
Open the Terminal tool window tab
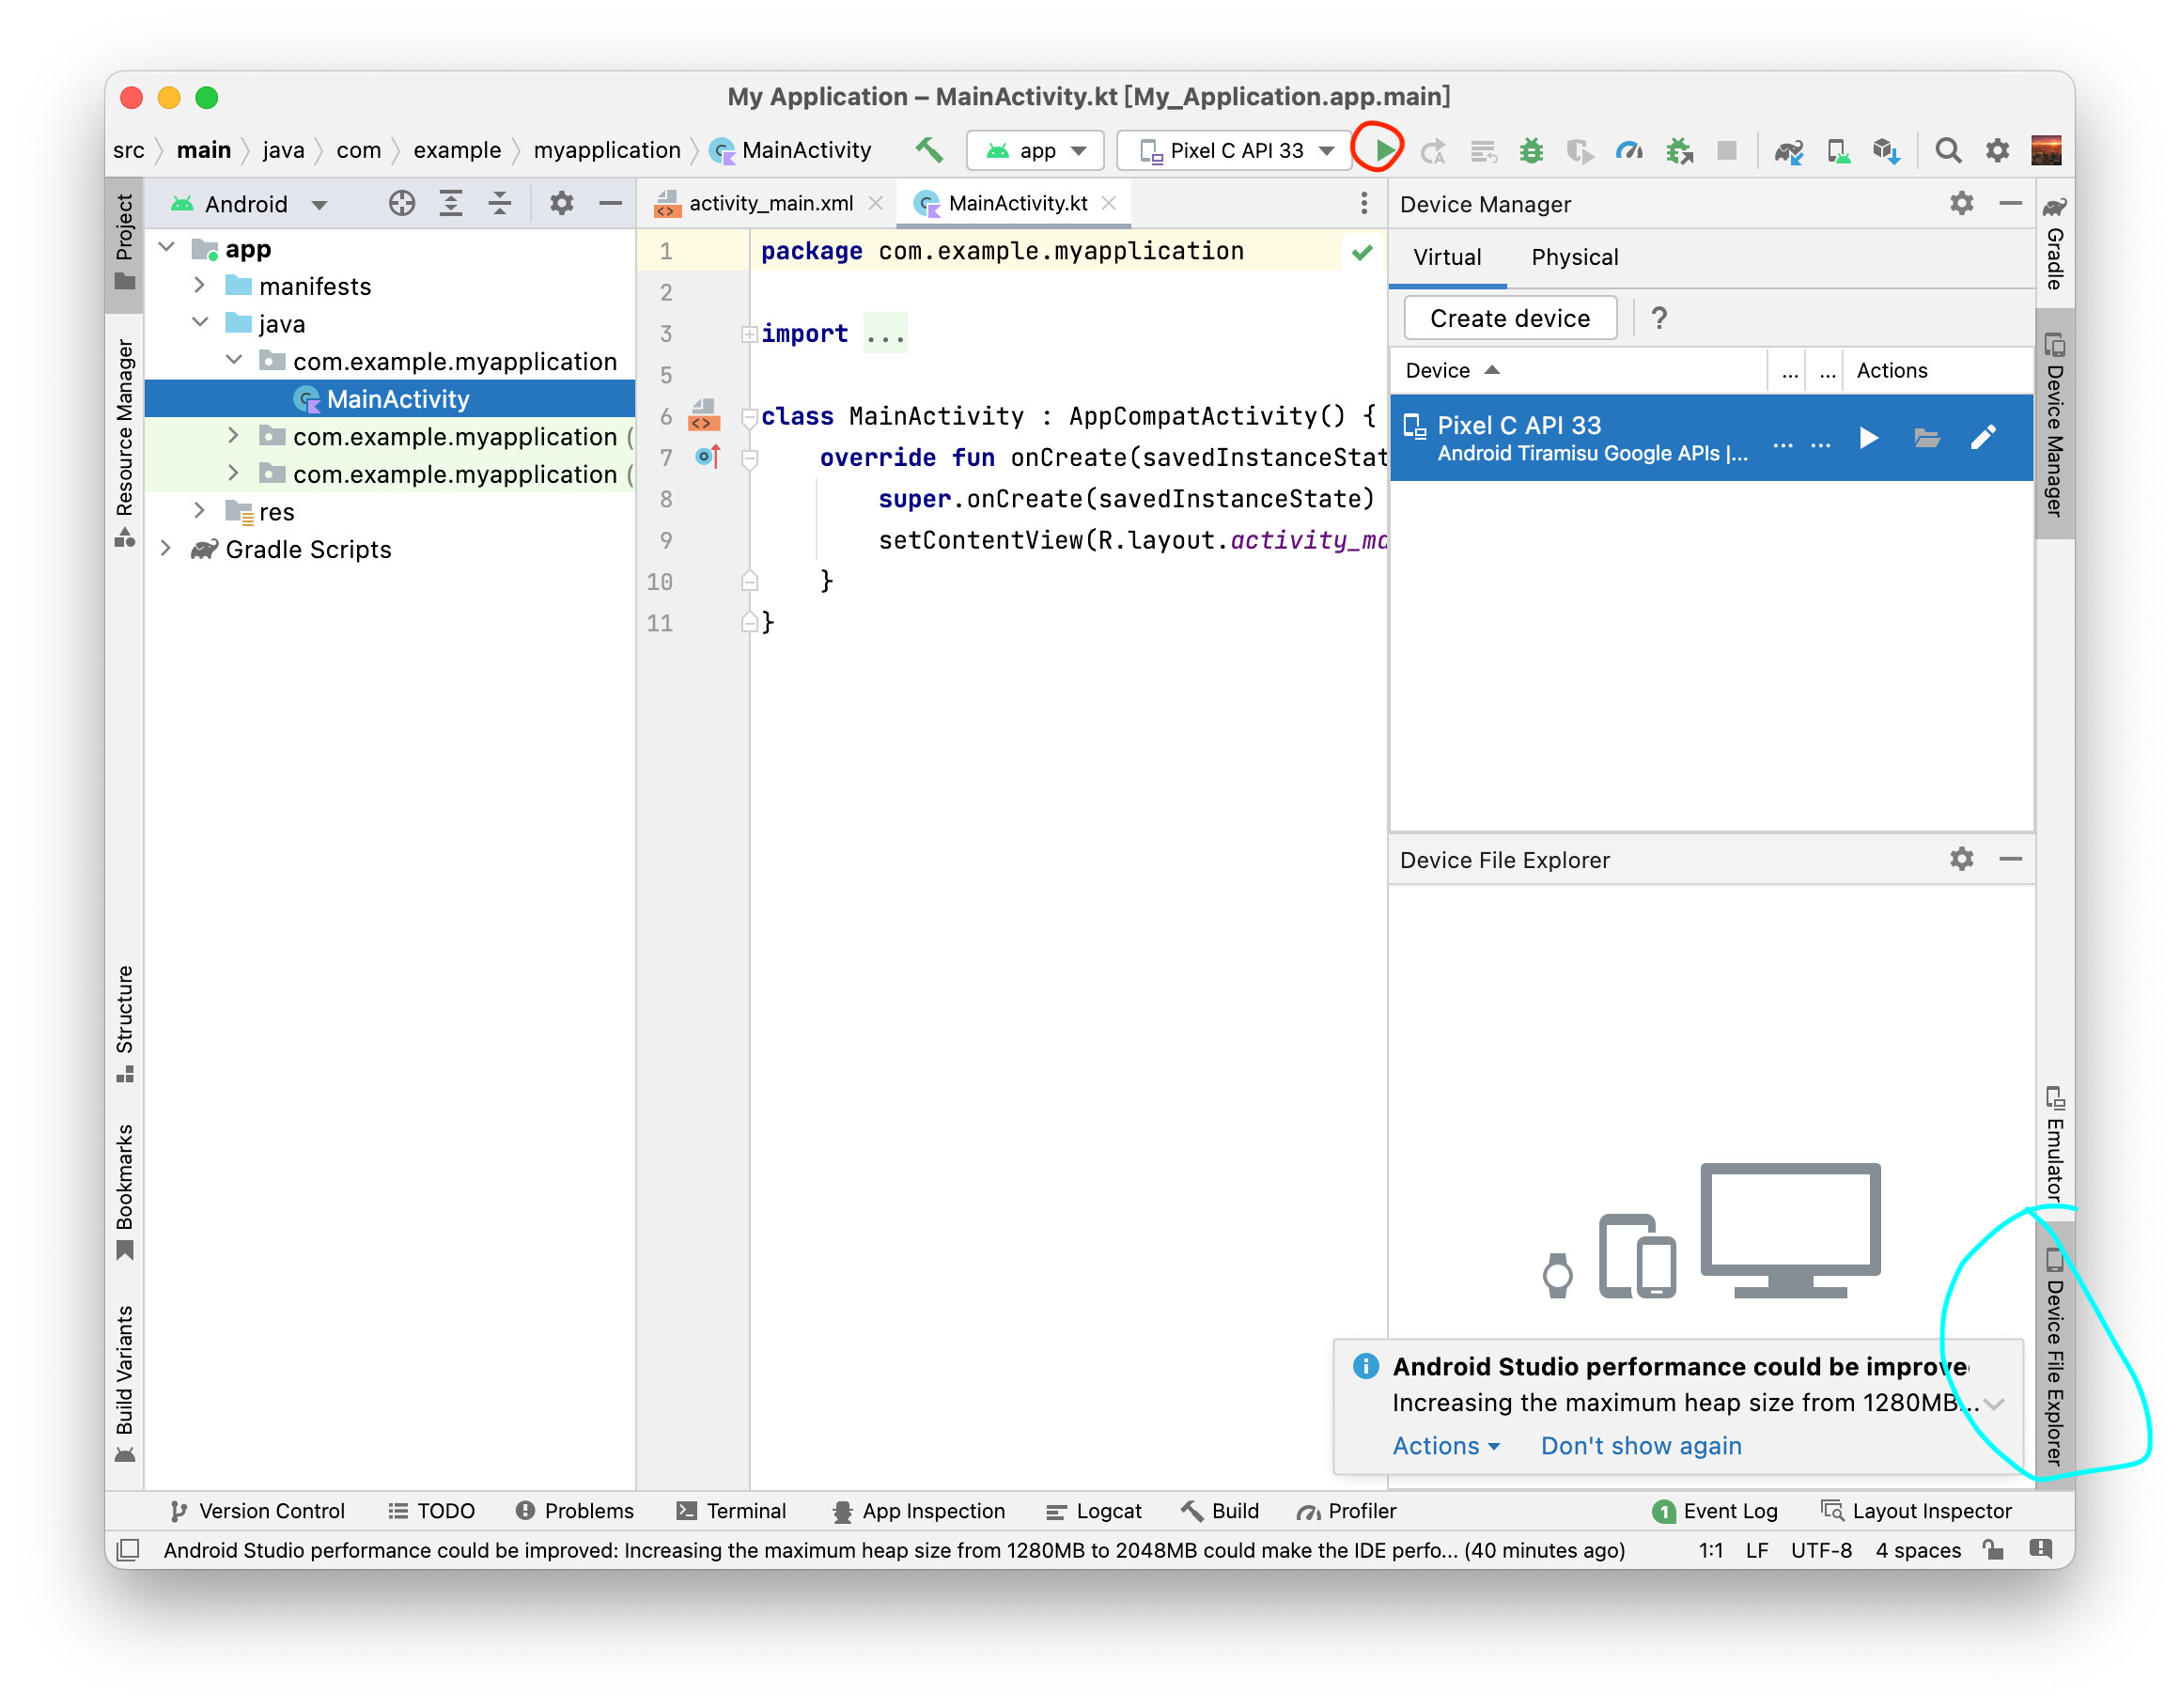point(731,1510)
